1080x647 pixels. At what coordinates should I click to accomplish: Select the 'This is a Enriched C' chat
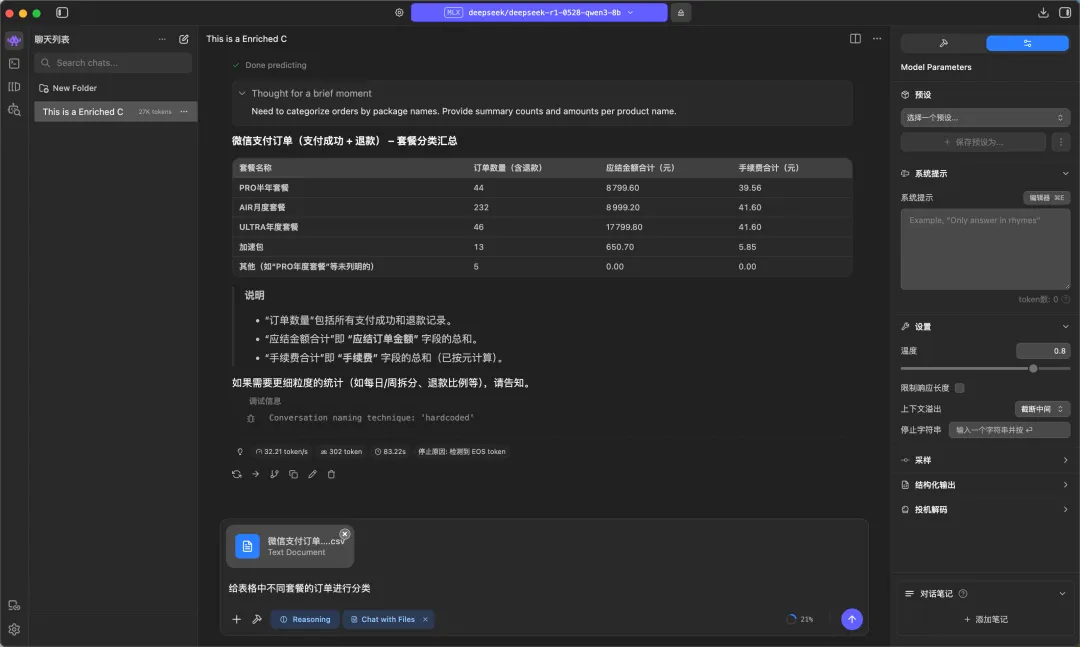(x=116, y=112)
